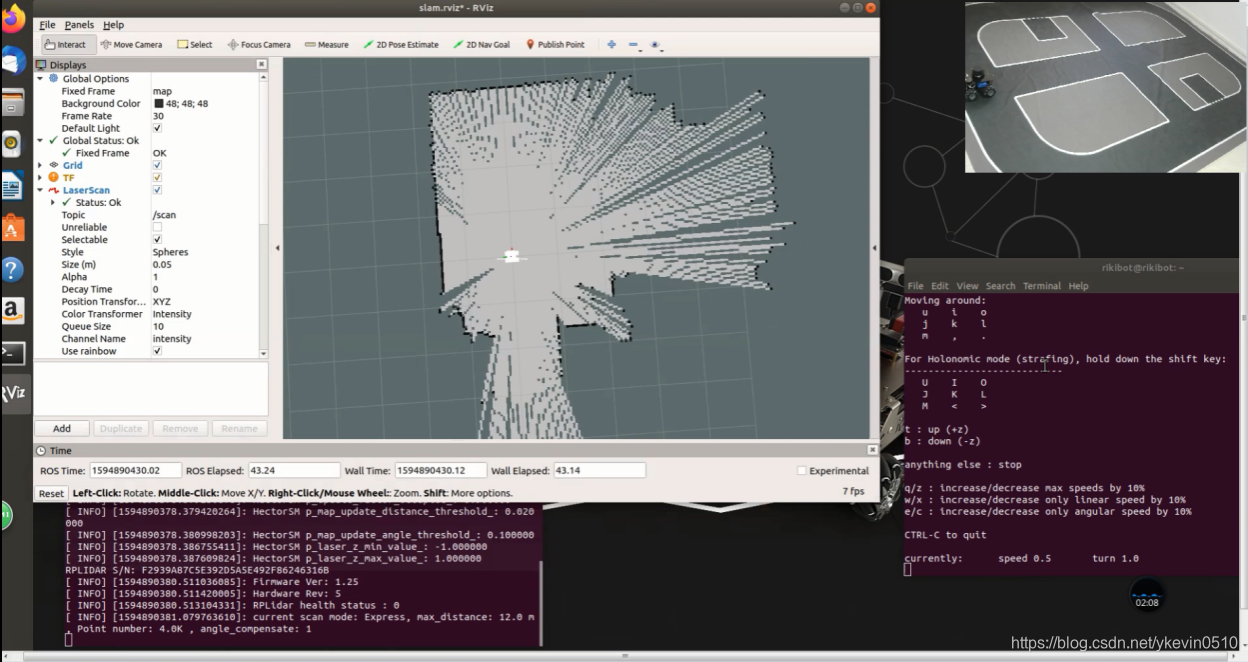Viewport: 1248px width, 662px height.
Task: Click the blue minus remove-tool icon
Action: coord(634,45)
